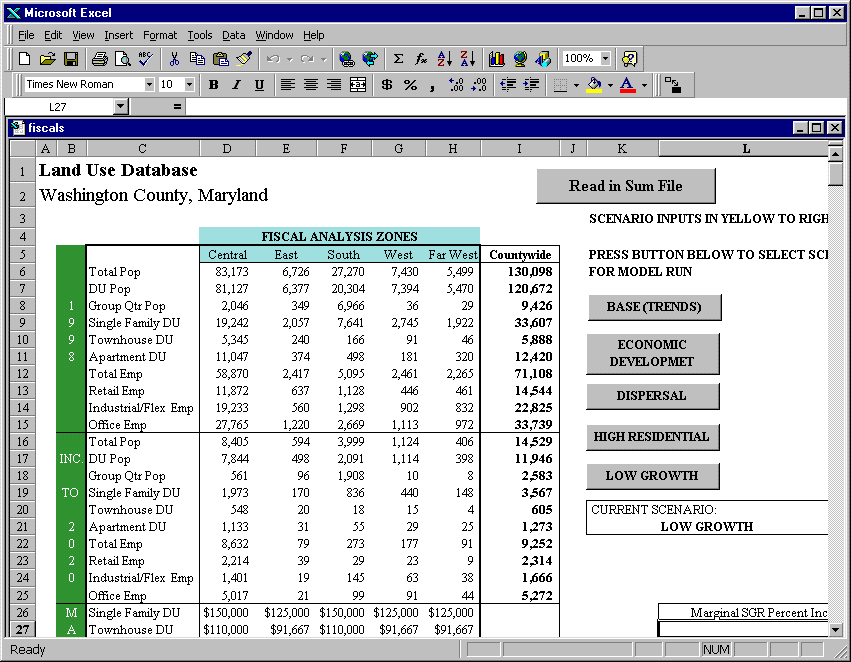Image resolution: width=851 pixels, height=662 pixels.
Task: Align cell contents to the left
Action: pyautogui.click(x=288, y=85)
